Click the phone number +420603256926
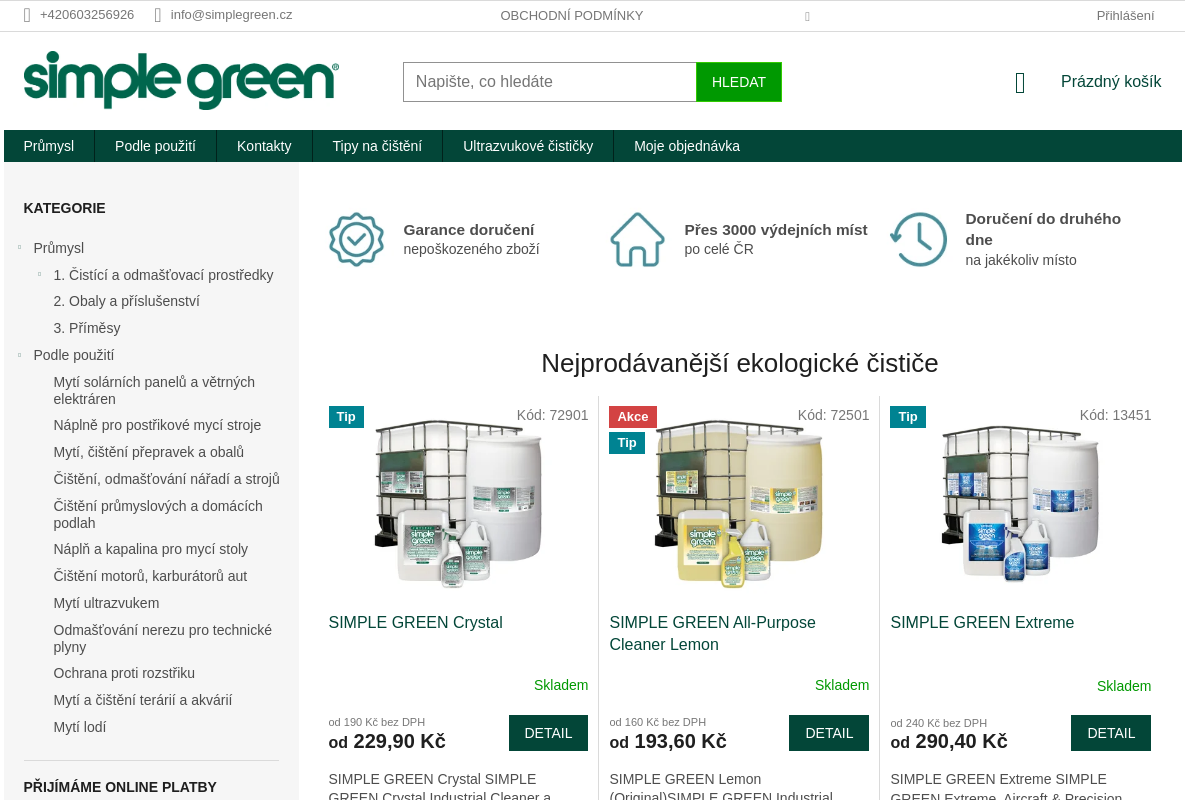This screenshot has width=1200, height=800. click(87, 15)
